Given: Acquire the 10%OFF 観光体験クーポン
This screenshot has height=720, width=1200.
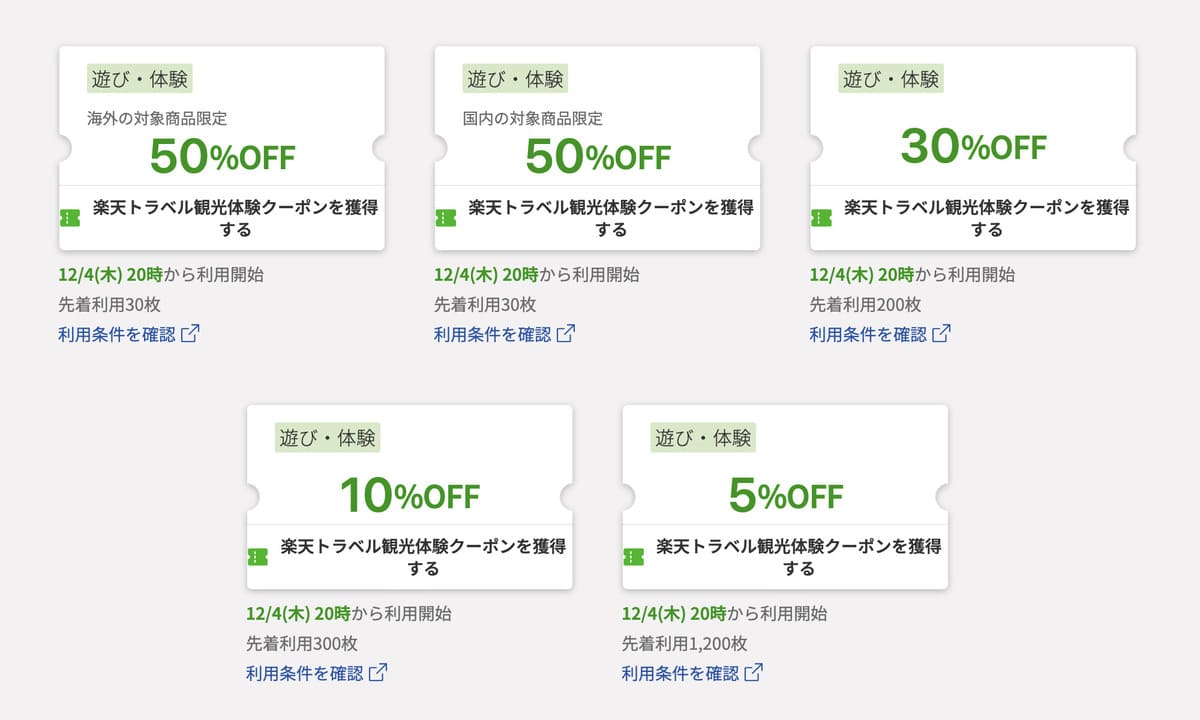Looking at the screenshot, I should (412, 556).
